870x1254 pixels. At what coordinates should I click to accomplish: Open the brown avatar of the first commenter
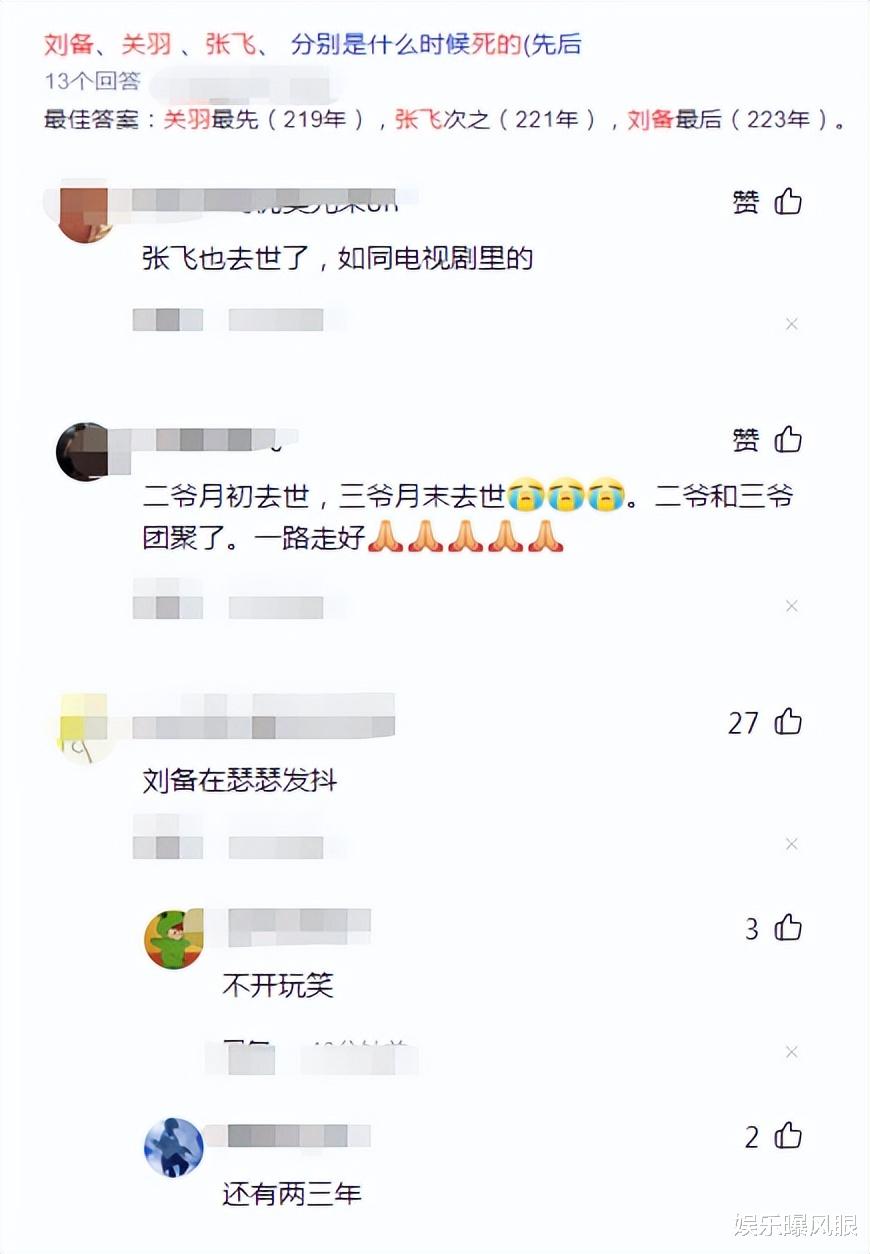(x=83, y=213)
